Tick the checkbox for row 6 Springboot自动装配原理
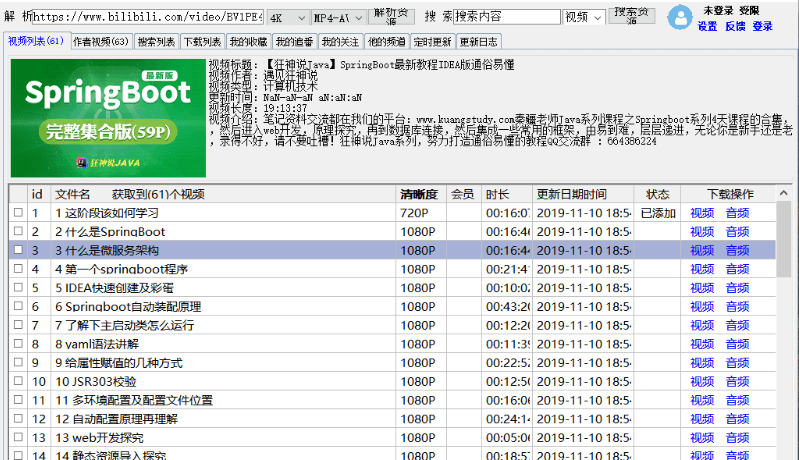 pyautogui.click(x=18, y=306)
